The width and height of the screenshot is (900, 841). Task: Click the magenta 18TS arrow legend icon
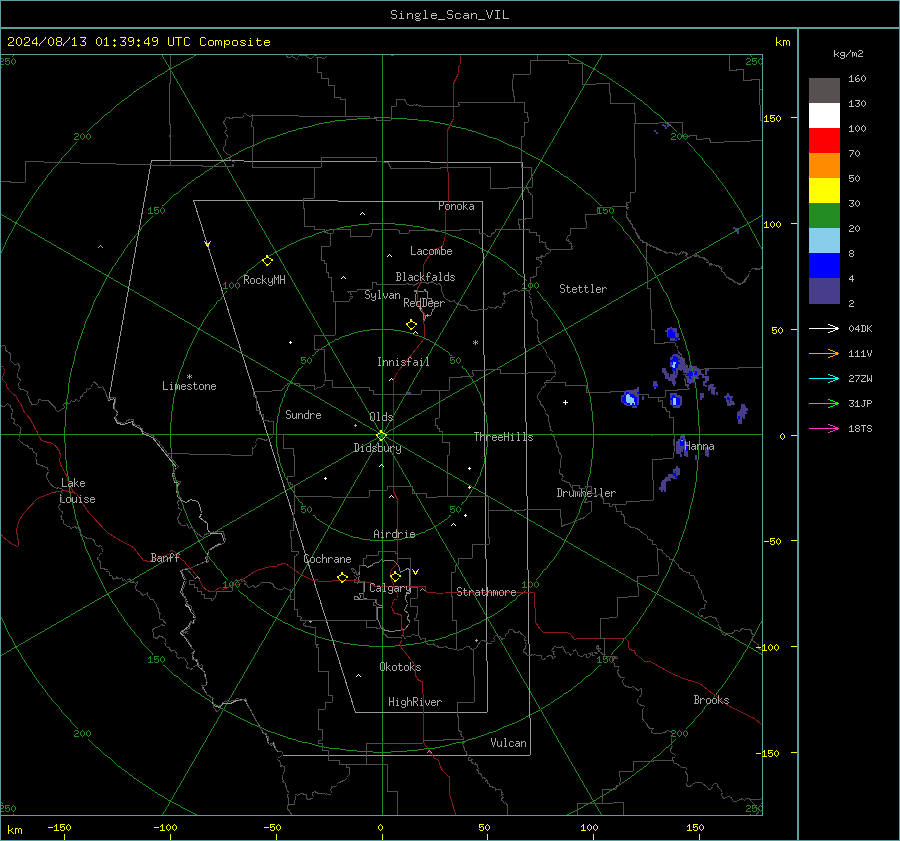click(x=824, y=428)
